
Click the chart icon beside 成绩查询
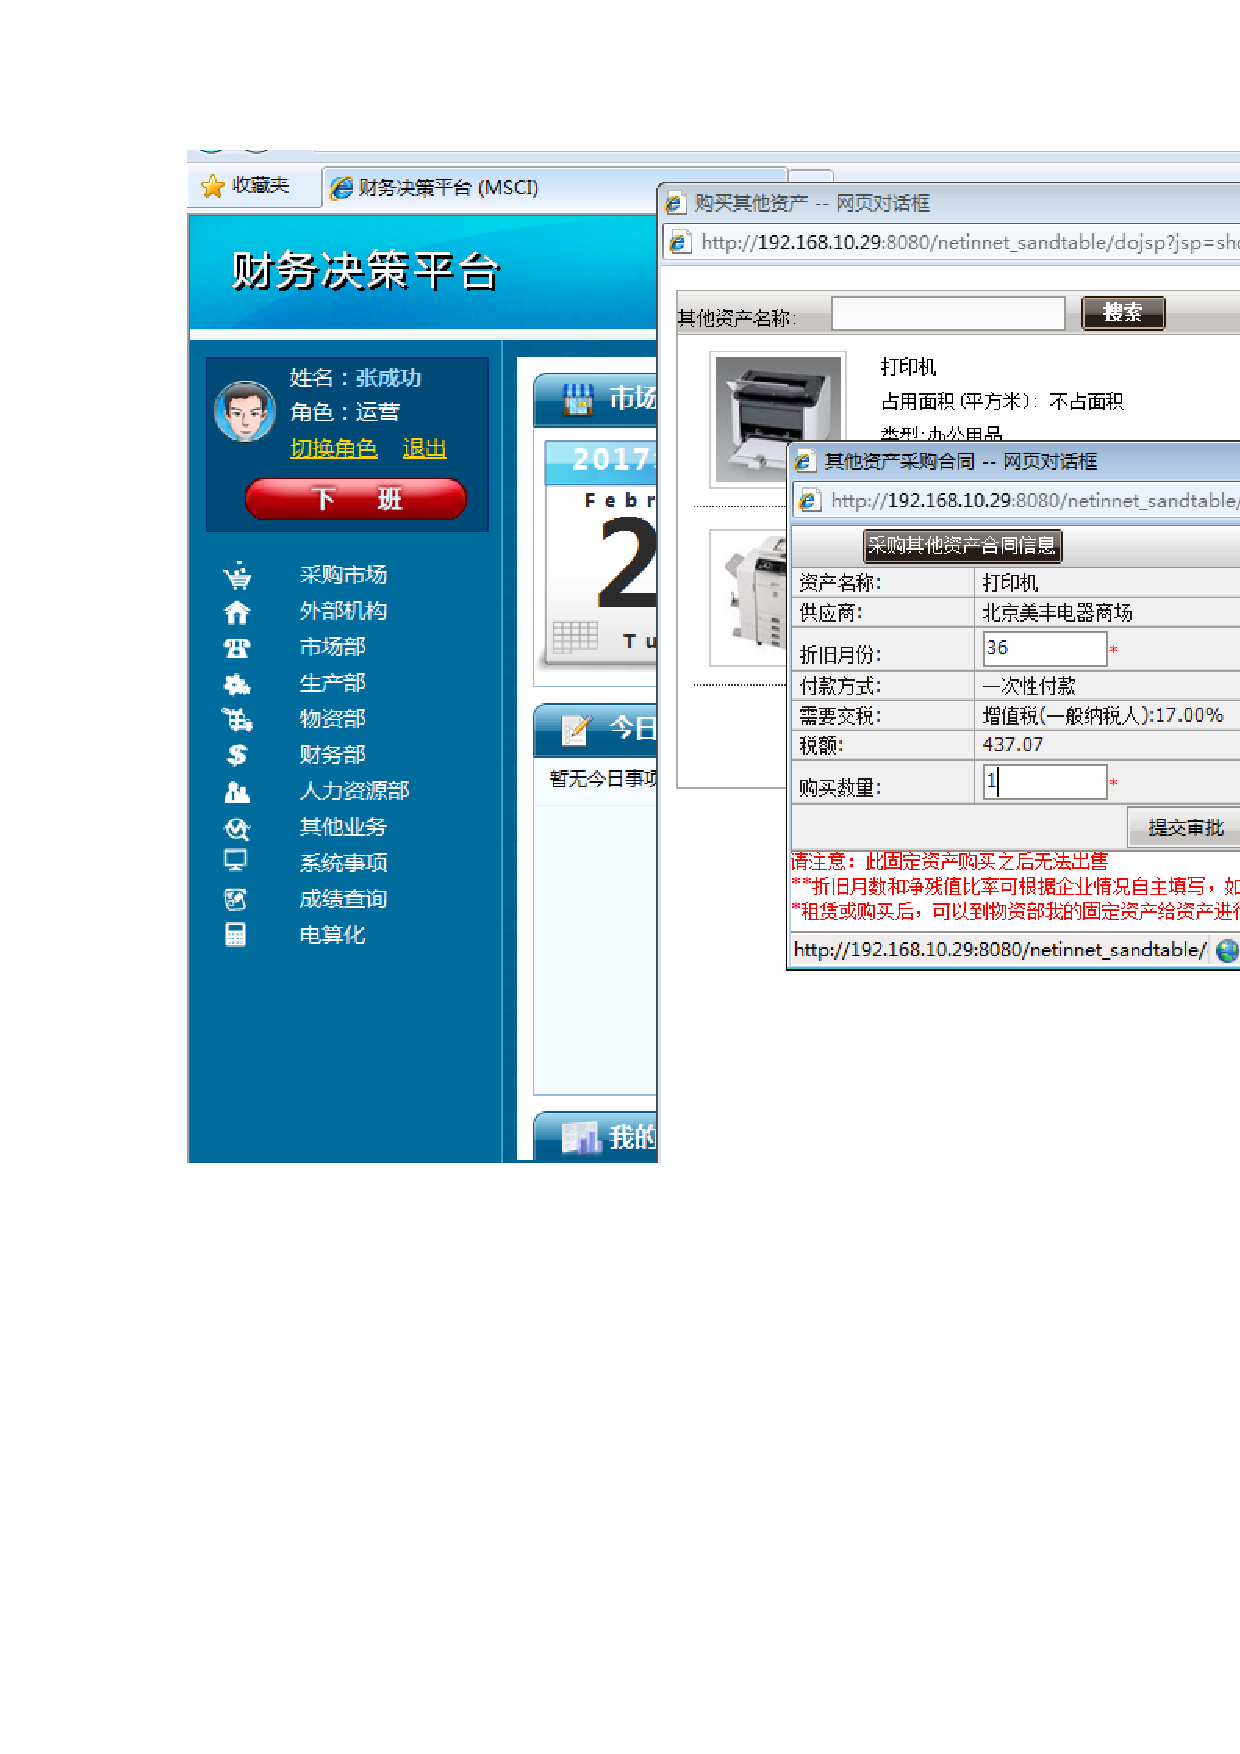[236, 899]
